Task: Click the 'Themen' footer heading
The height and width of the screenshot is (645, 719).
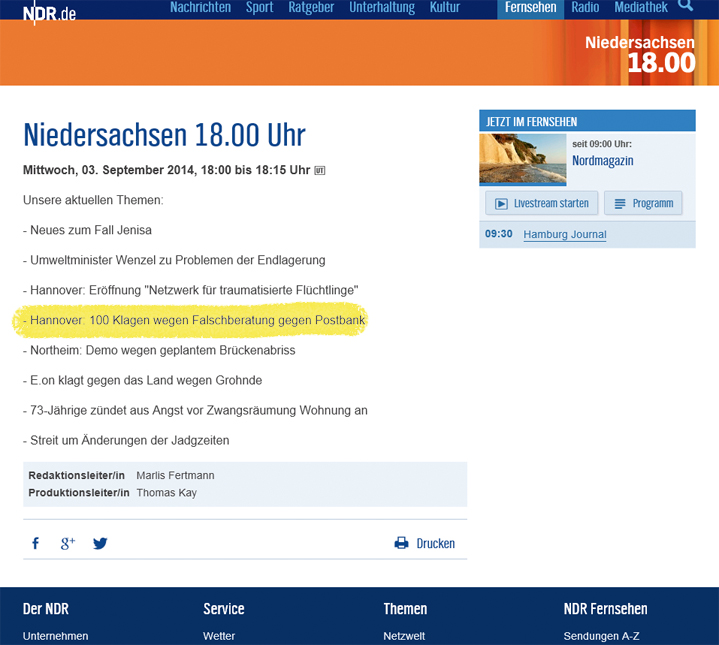Action: pyautogui.click(x=405, y=609)
